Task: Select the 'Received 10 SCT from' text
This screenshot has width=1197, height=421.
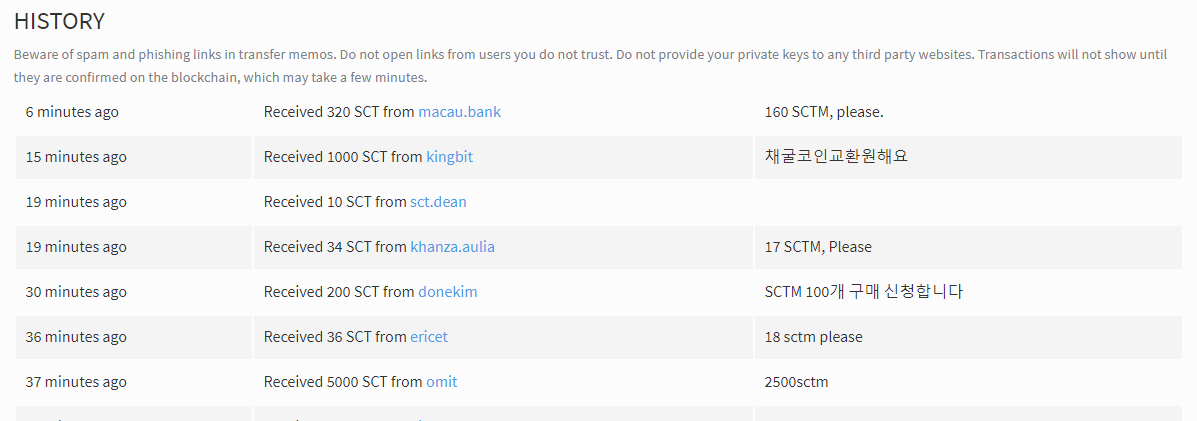Action: click(335, 202)
